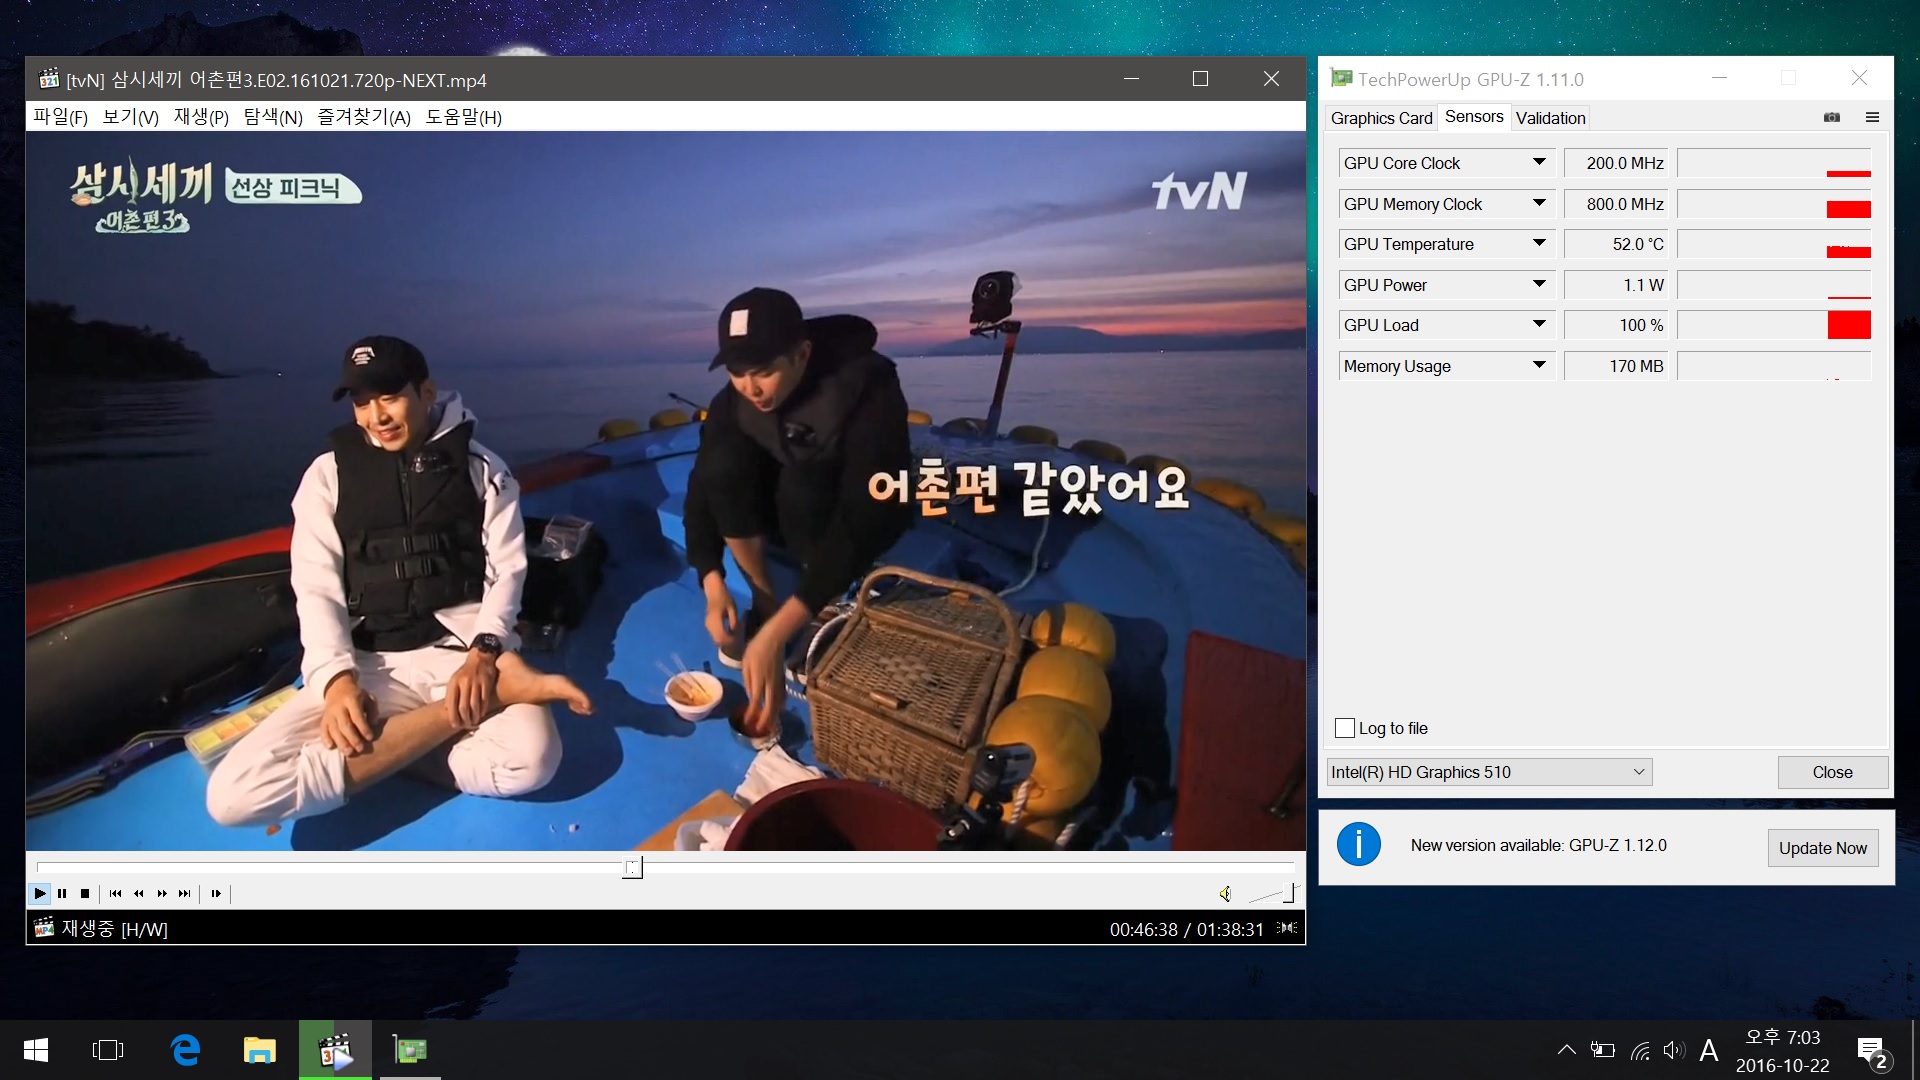This screenshot has width=1920, height=1080.
Task: Expand the Memory Usage sensor dropdown
Action: point(1539,366)
